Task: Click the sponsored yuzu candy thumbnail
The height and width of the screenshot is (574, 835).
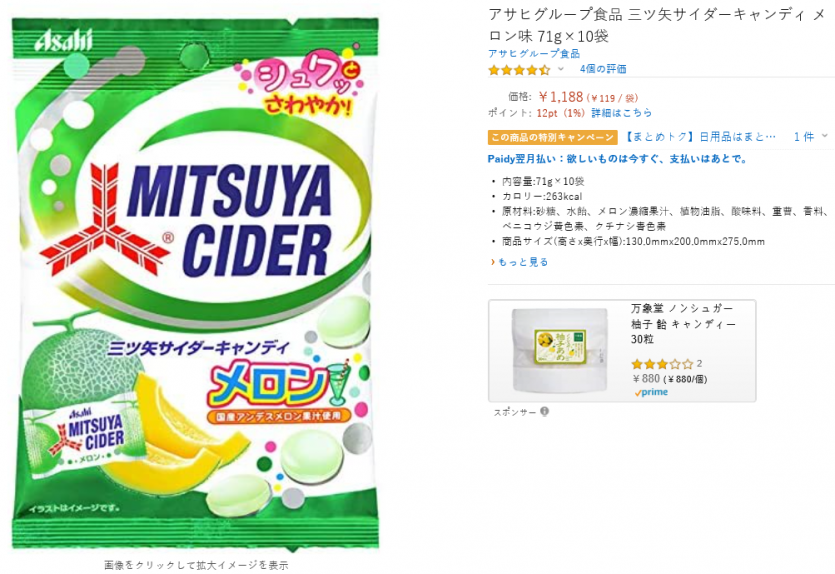Action: [x=558, y=351]
